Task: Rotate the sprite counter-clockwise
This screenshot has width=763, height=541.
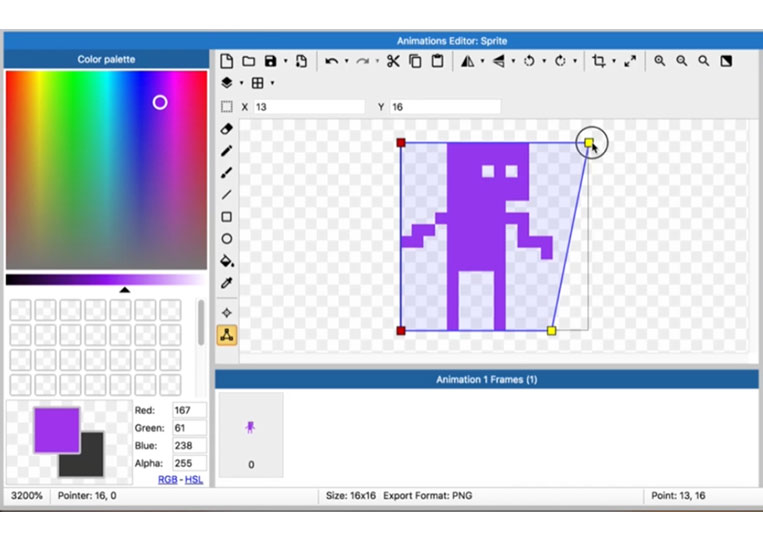Action: (529, 61)
